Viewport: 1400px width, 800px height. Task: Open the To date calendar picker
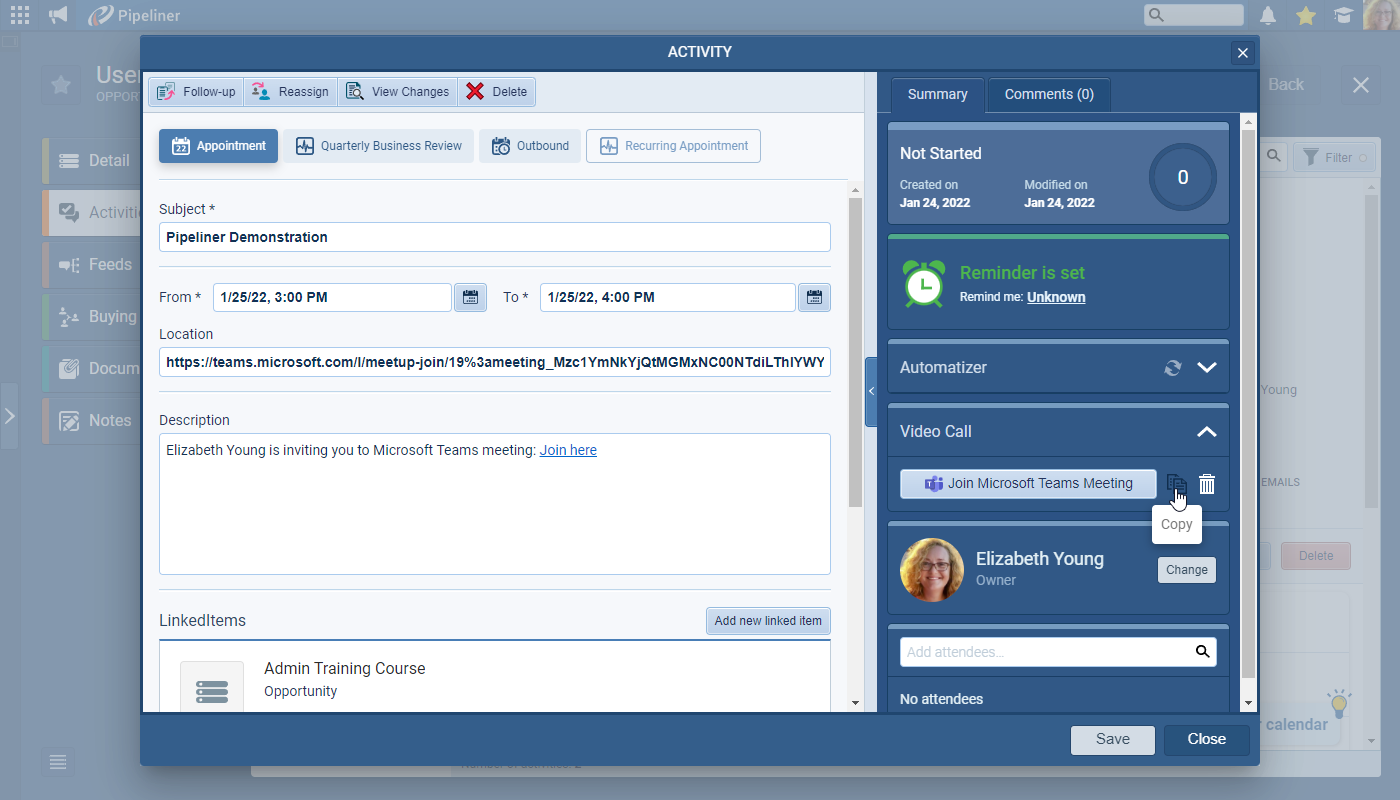coord(814,297)
